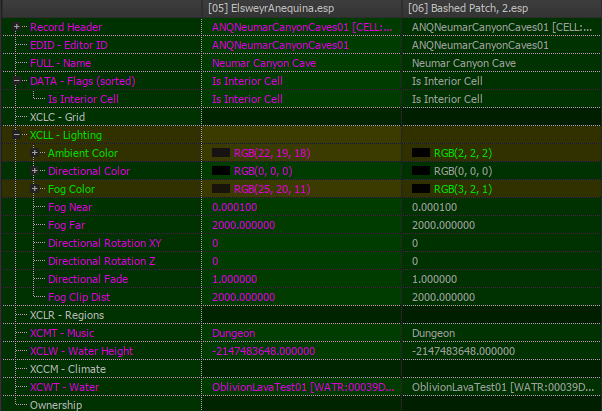The height and width of the screenshot is (411, 602).
Task: Click the RGB(3, 2, 1) fog value
Action: click(x=463, y=189)
